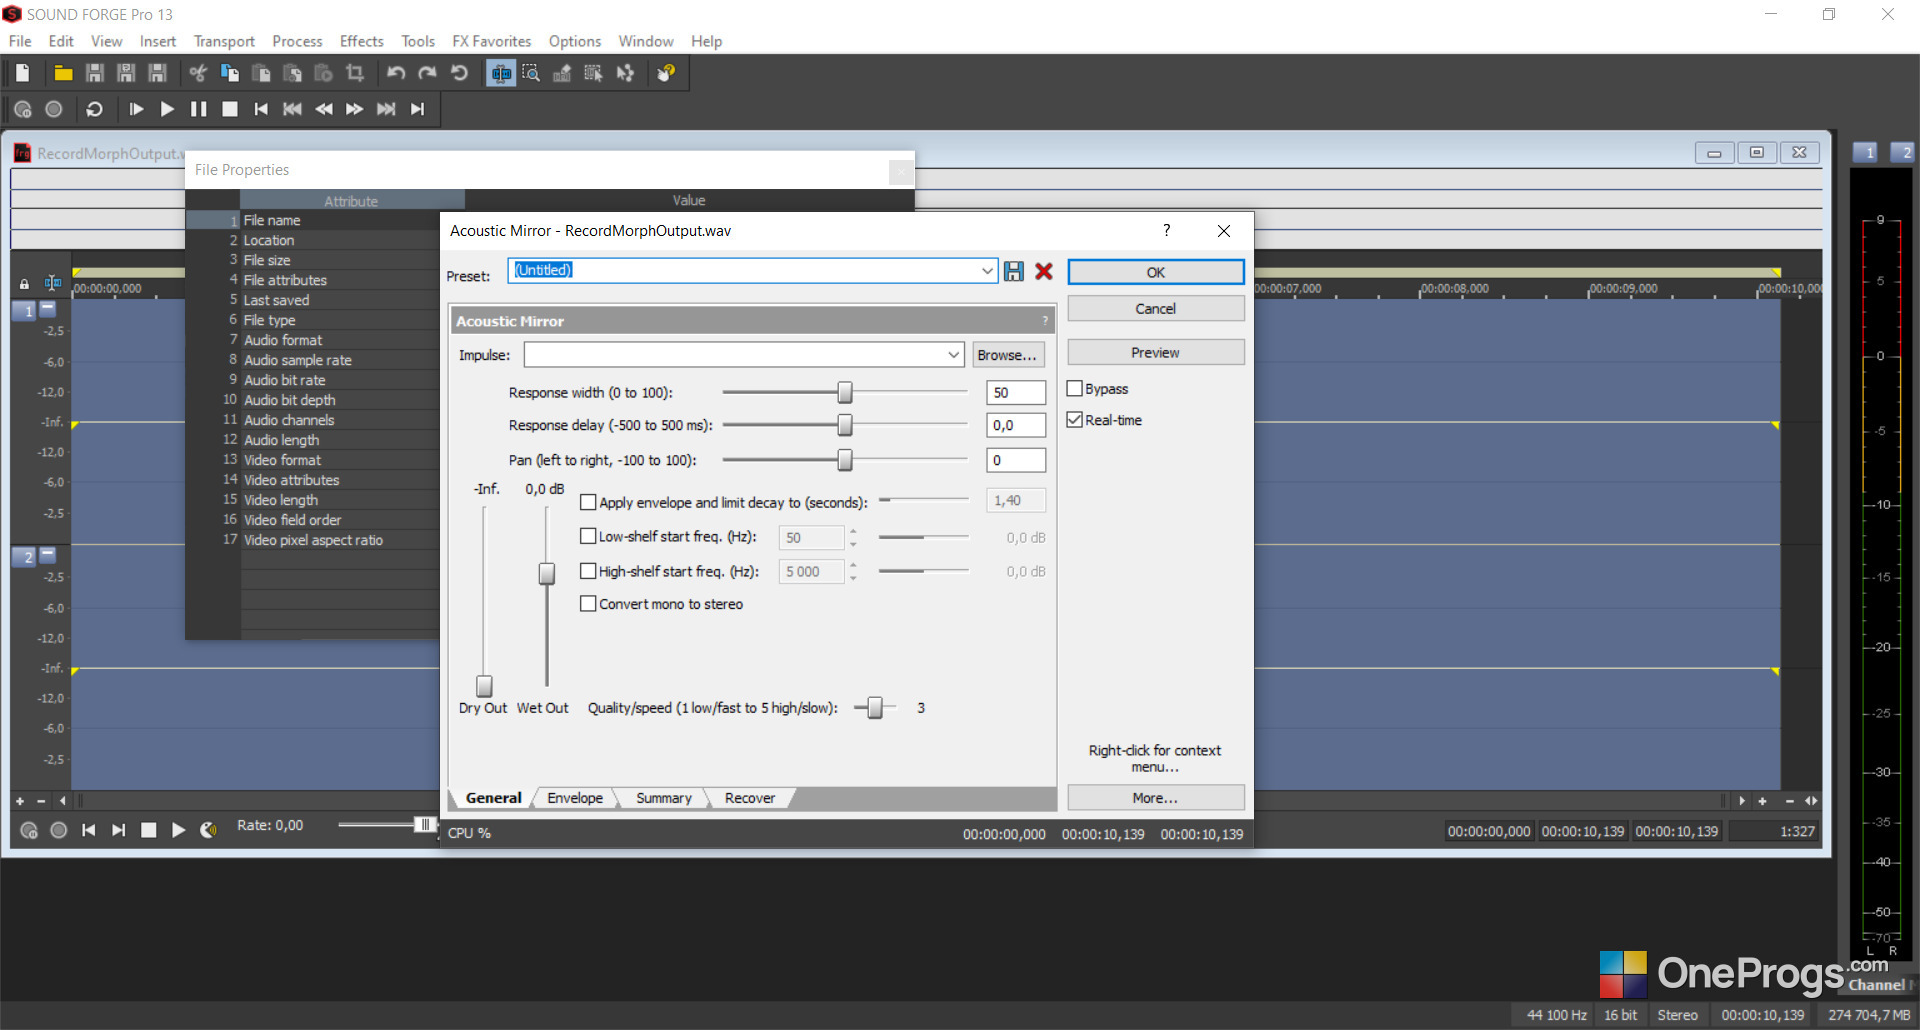Click the Cancel button
Viewport: 1920px width, 1030px height.
click(1156, 309)
